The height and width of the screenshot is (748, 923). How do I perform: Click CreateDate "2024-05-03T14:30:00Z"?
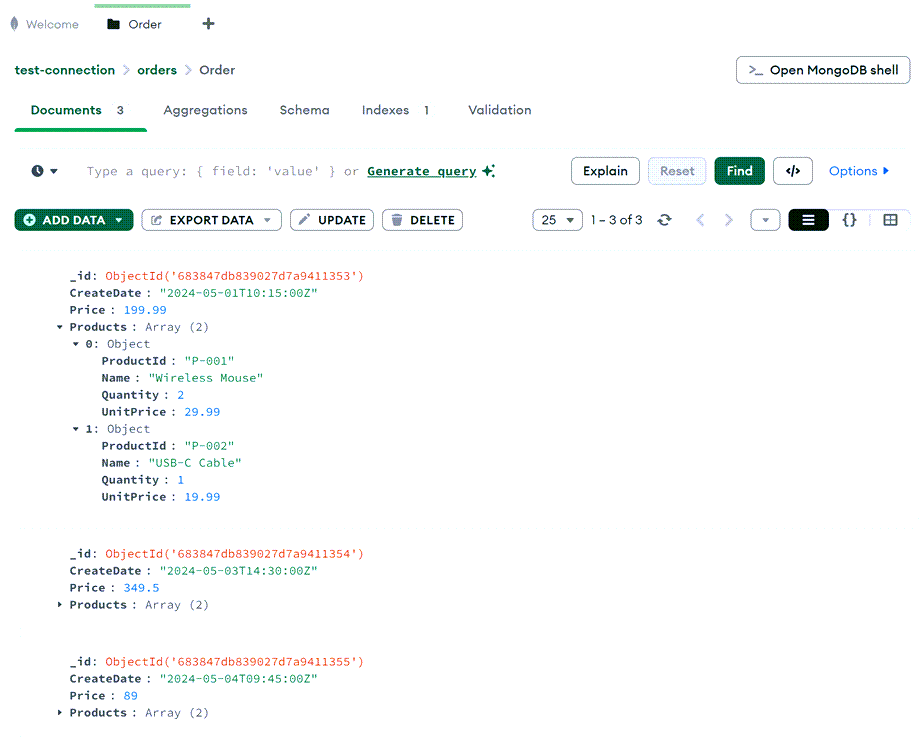click(238, 570)
